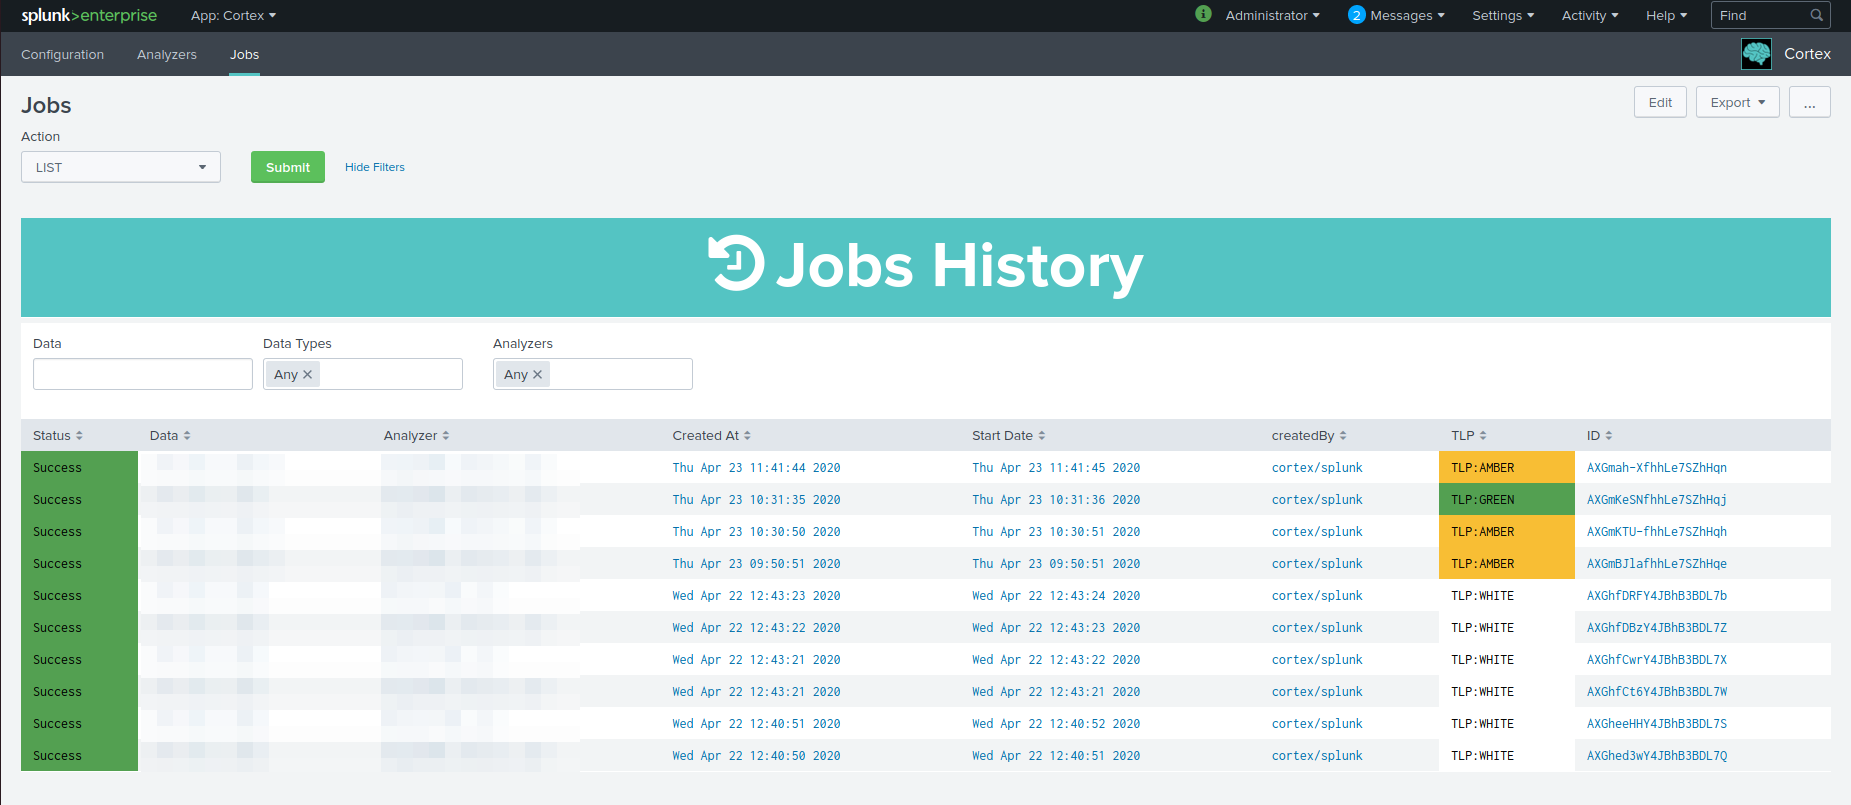
Task: Click TLP:WHITE cell of the 12:43:22 job
Action: click(x=1507, y=627)
